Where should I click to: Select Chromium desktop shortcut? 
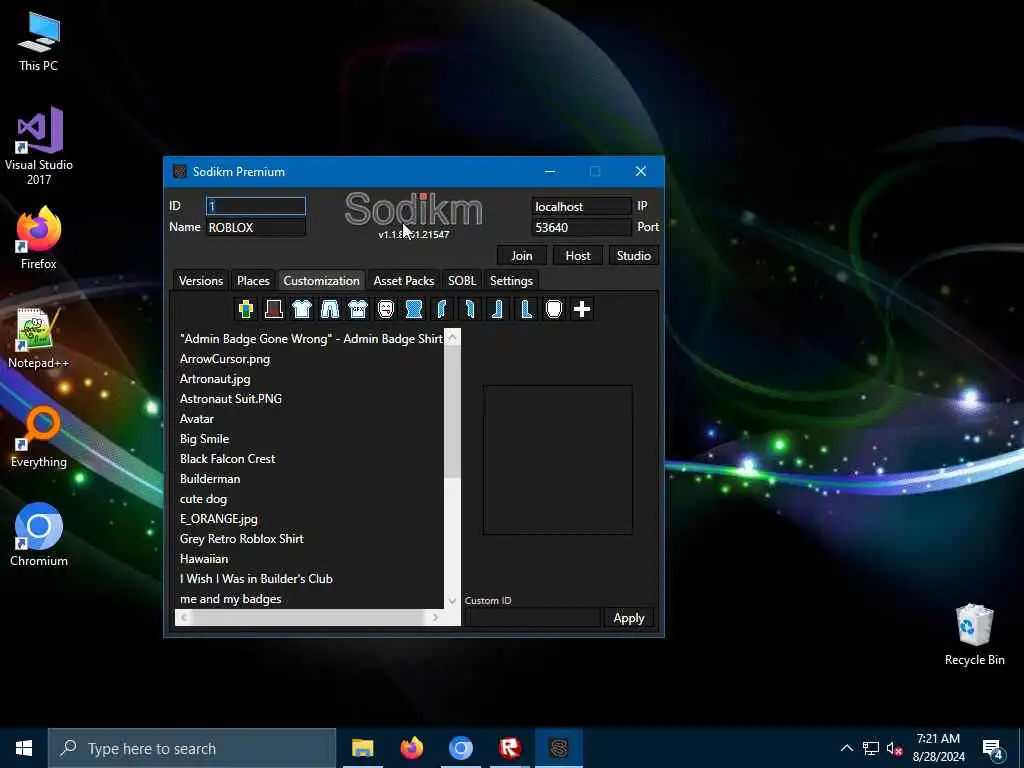(x=39, y=534)
